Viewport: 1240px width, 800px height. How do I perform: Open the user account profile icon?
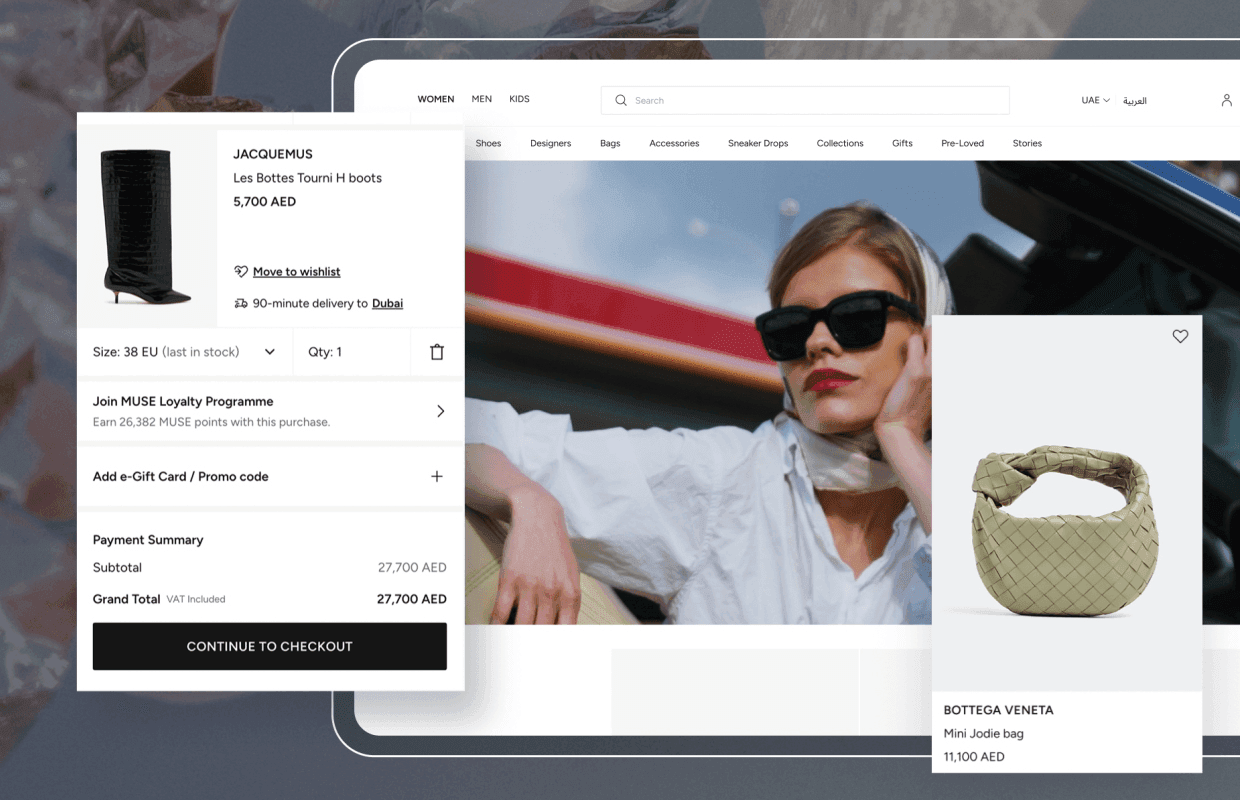coord(1226,100)
